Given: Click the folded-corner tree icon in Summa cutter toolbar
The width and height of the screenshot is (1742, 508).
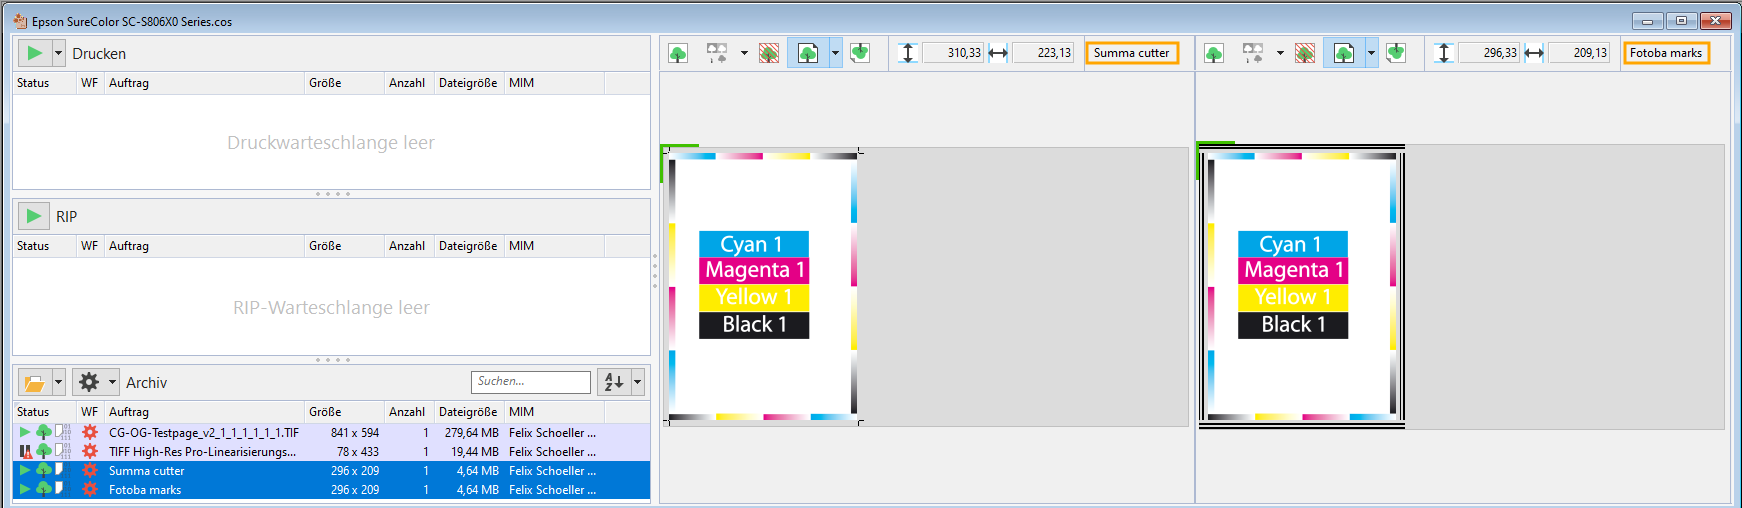Looking at the screenshot, I should 859,53.
